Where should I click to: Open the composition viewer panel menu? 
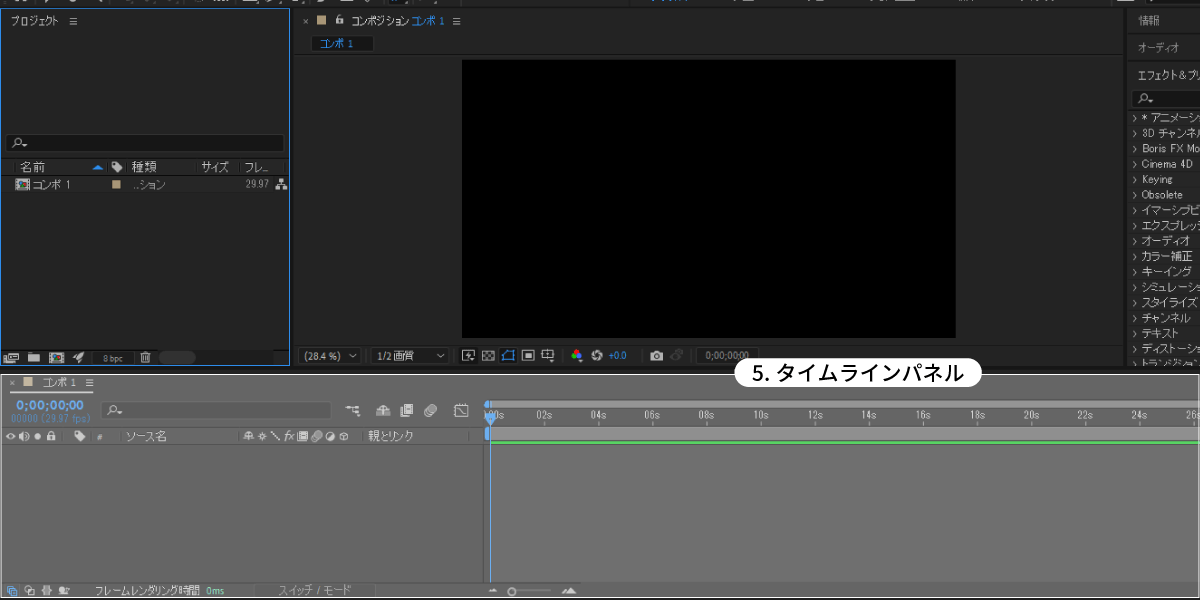457,21
